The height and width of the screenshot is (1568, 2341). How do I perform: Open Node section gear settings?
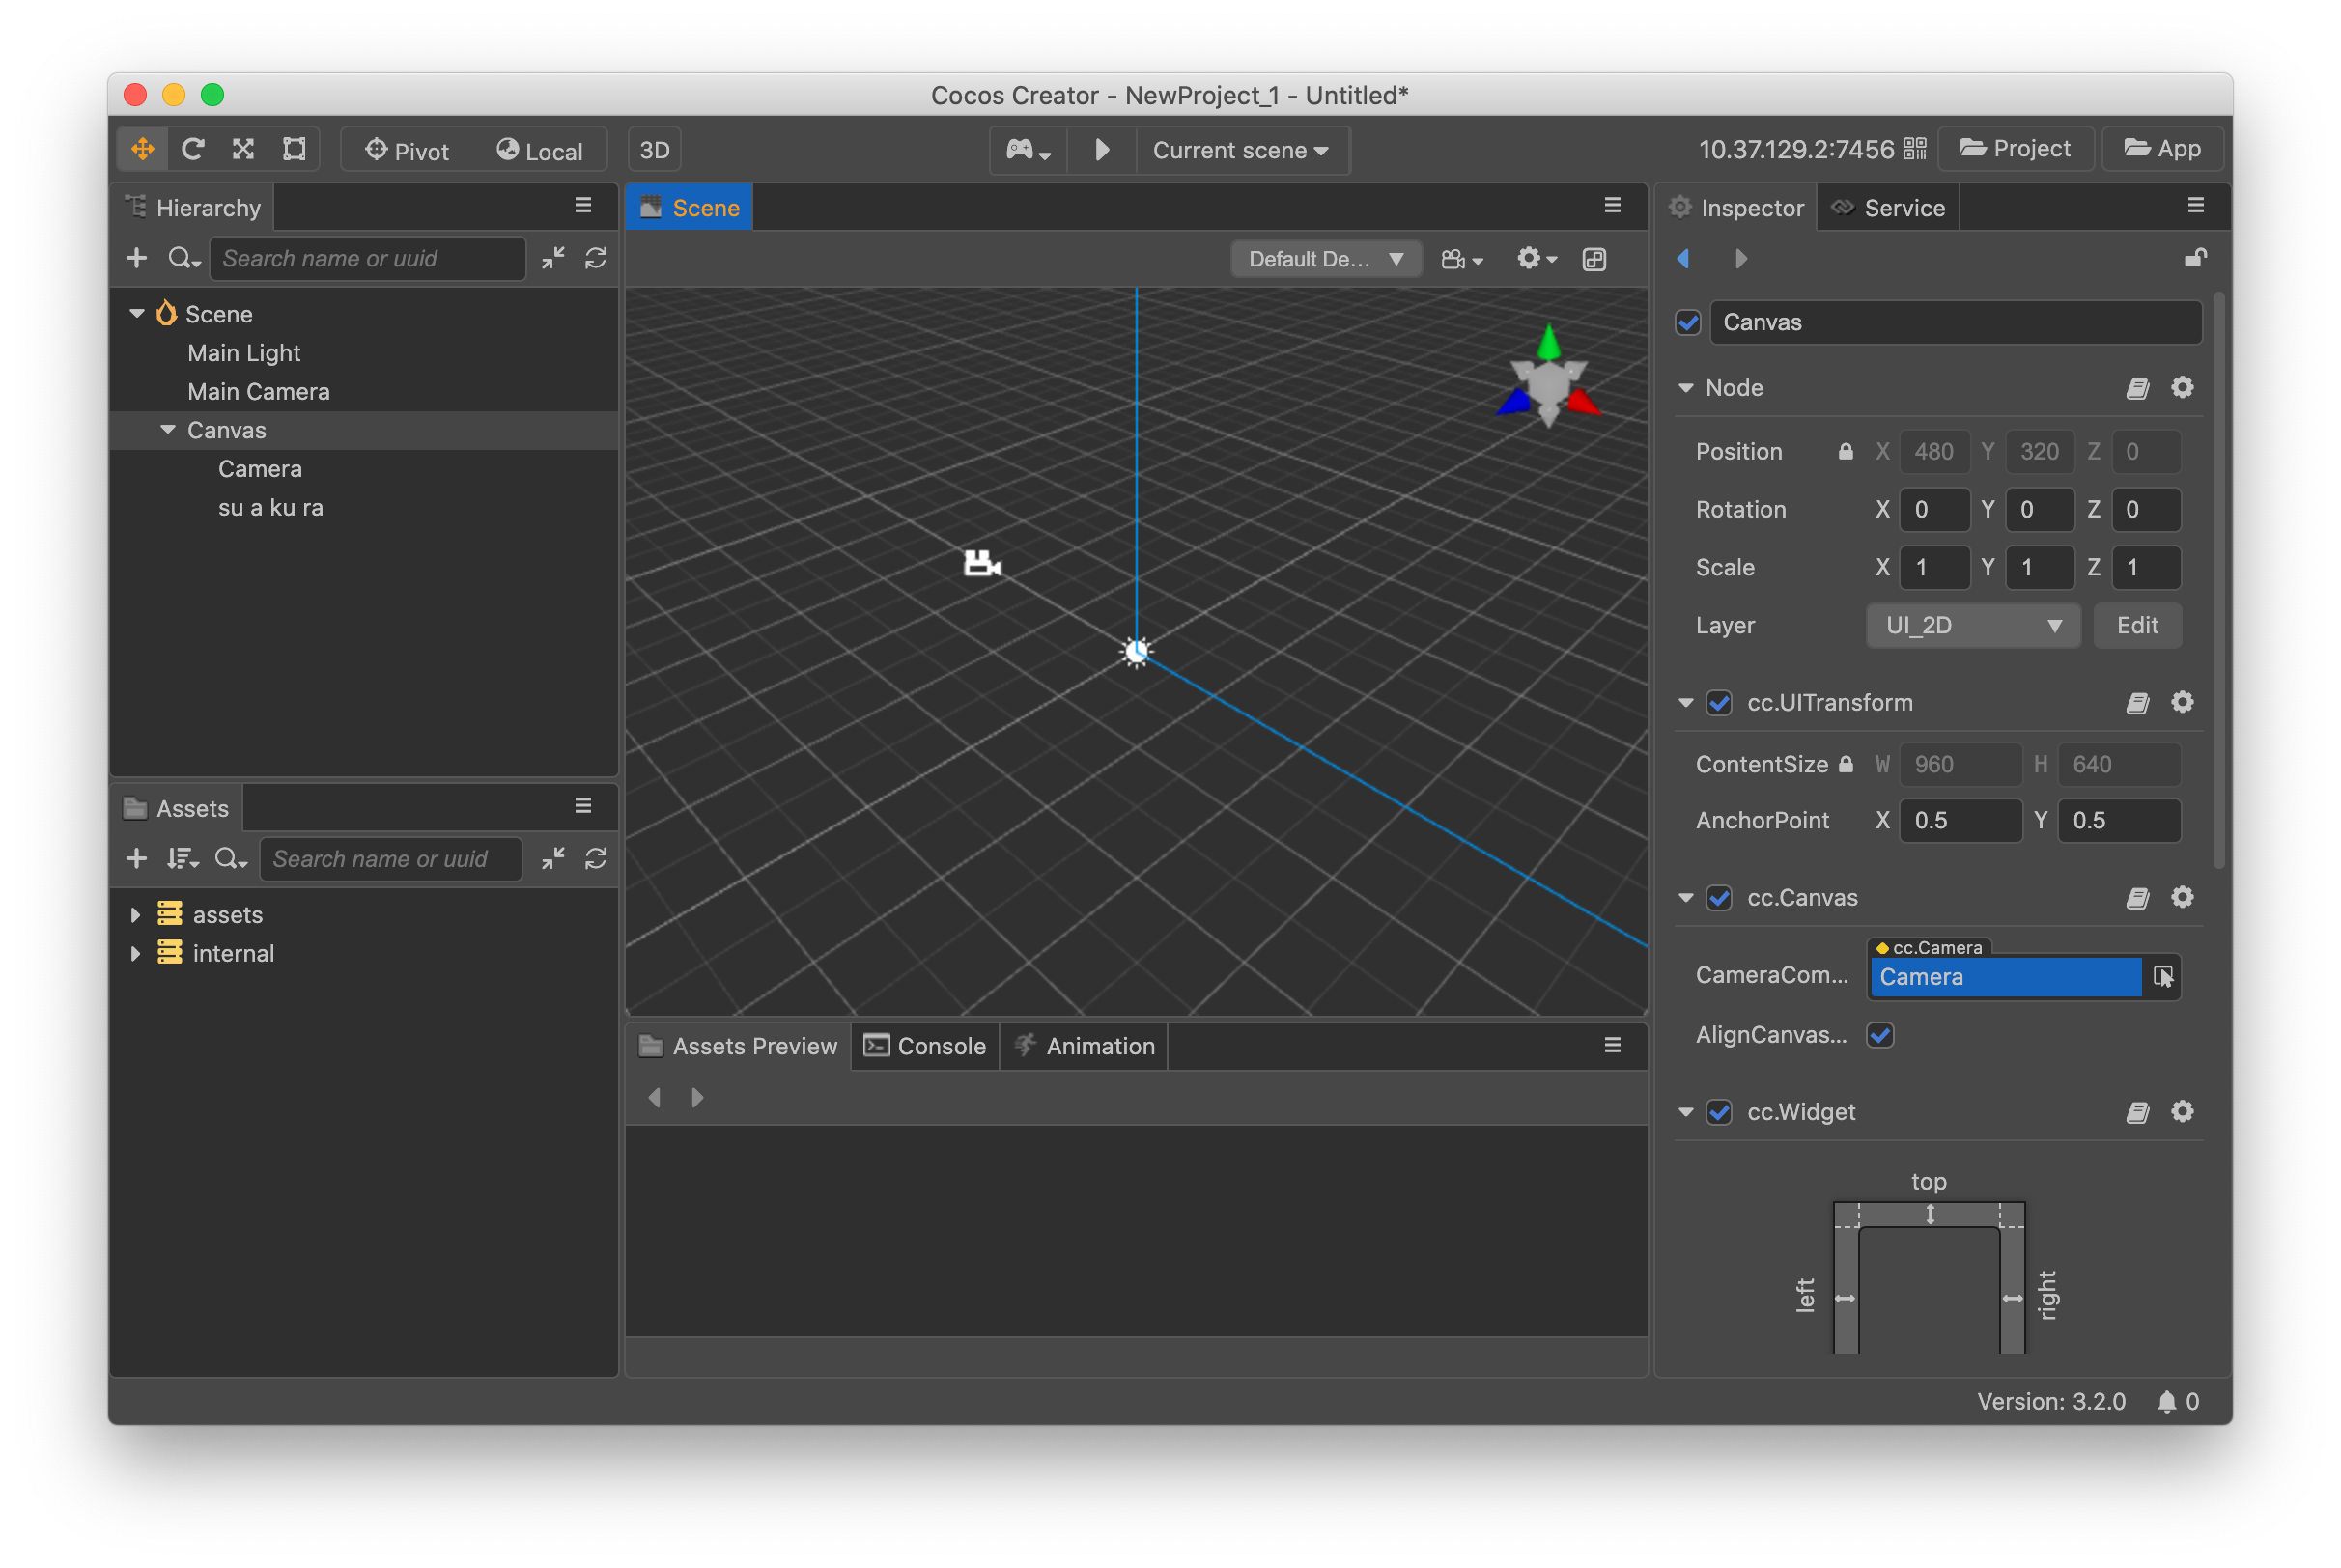(x=2182, y=388)
